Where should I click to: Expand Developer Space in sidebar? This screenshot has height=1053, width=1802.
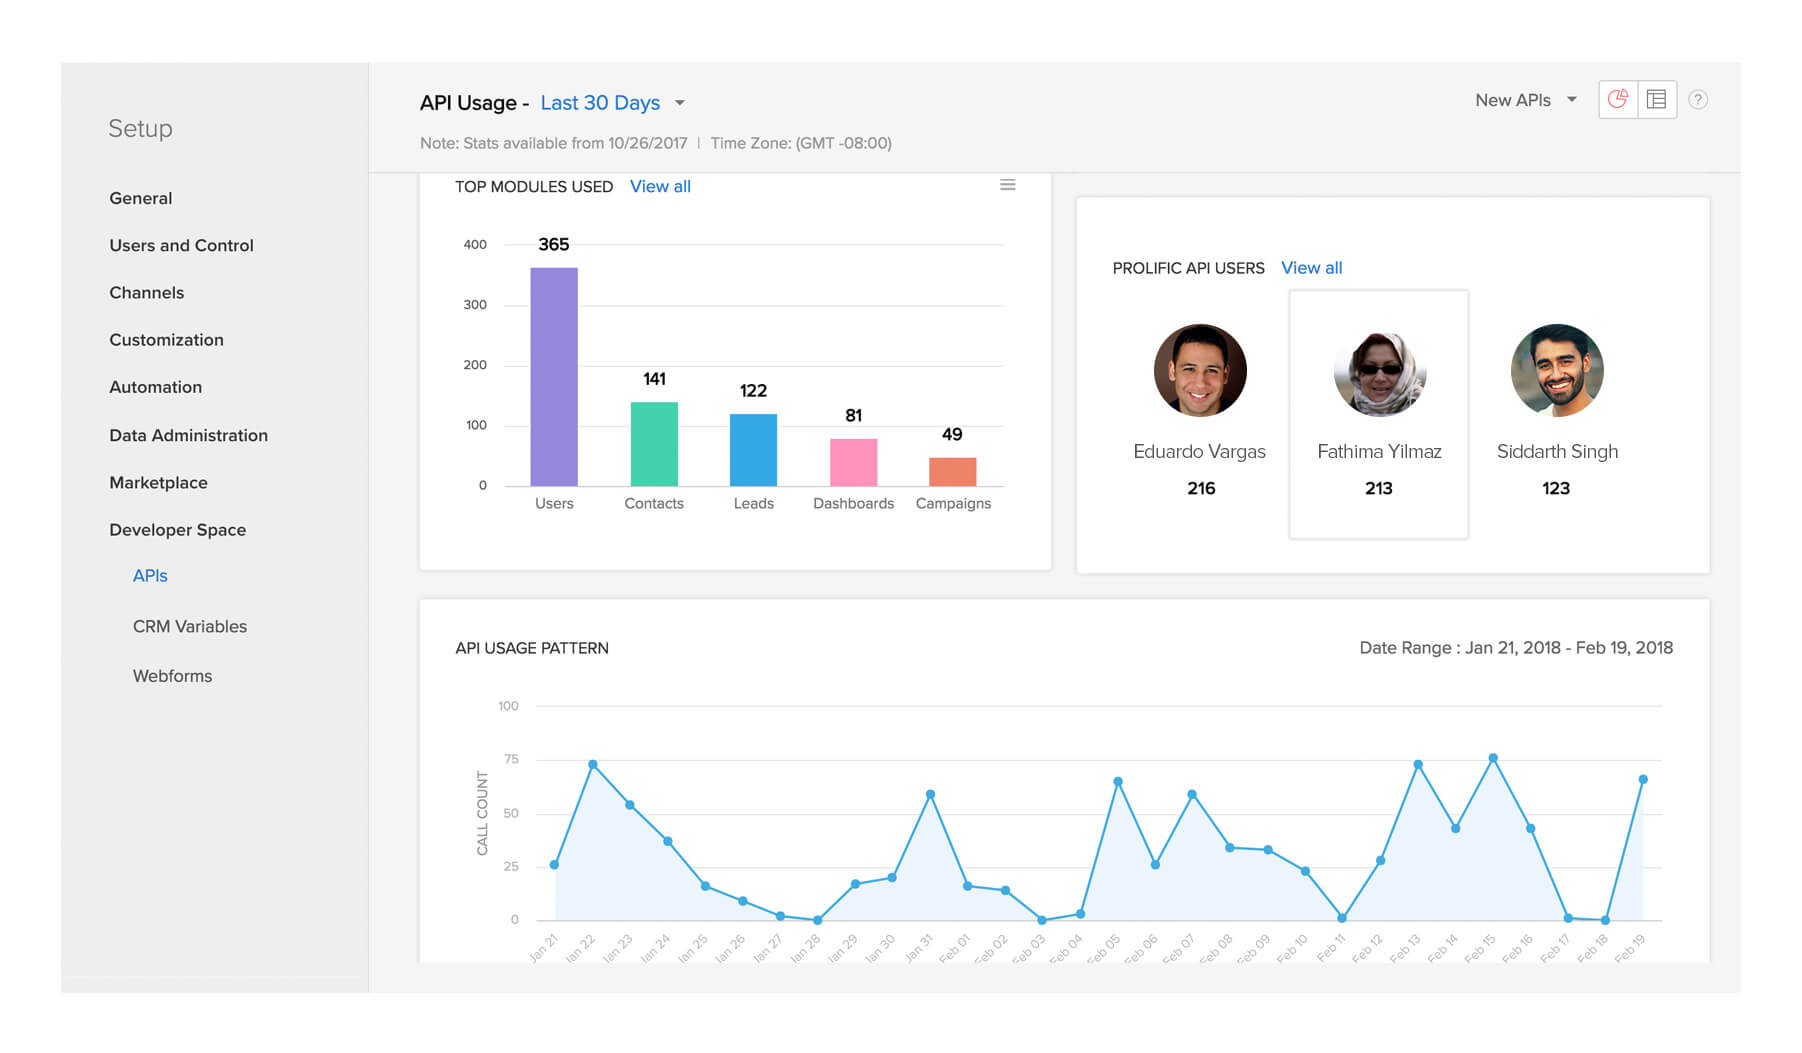click(177, 530)
